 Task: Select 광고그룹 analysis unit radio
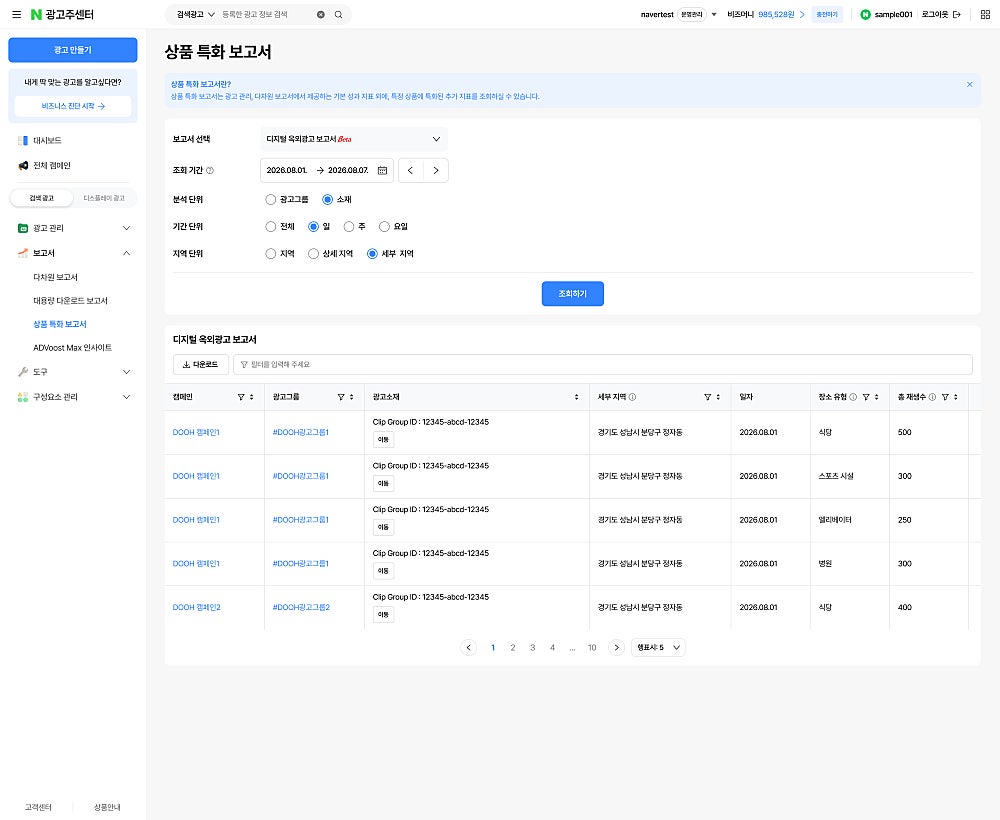click(270, 200)
